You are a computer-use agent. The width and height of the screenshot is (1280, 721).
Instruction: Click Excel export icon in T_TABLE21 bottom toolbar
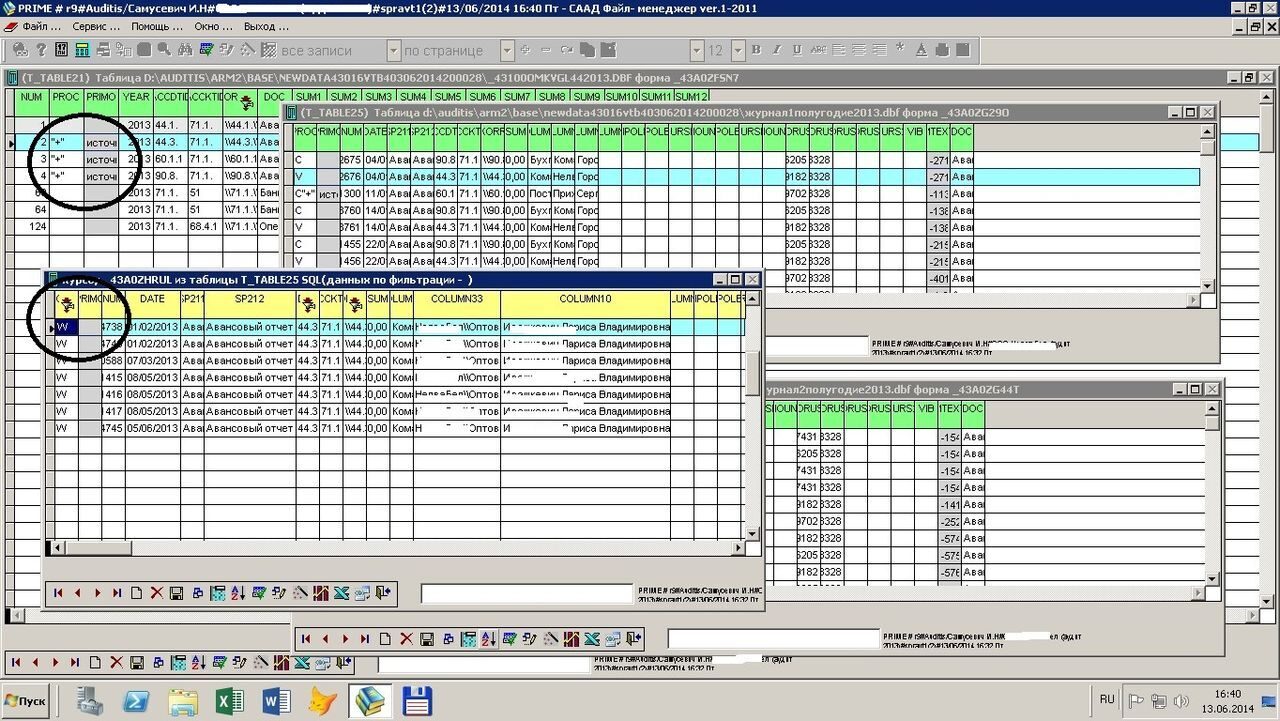point(301,663)
